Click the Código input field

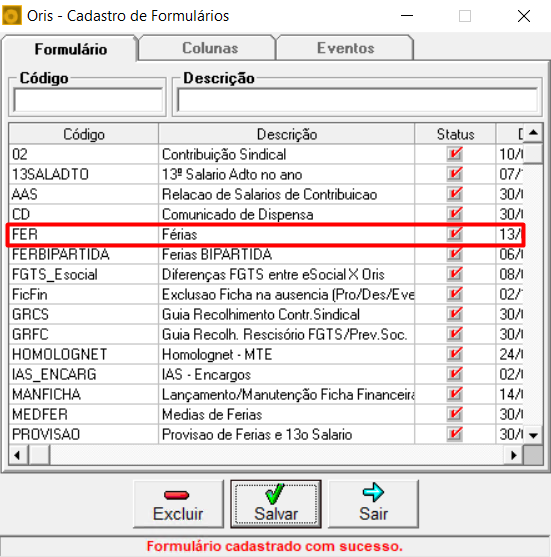tap(88, 100)
